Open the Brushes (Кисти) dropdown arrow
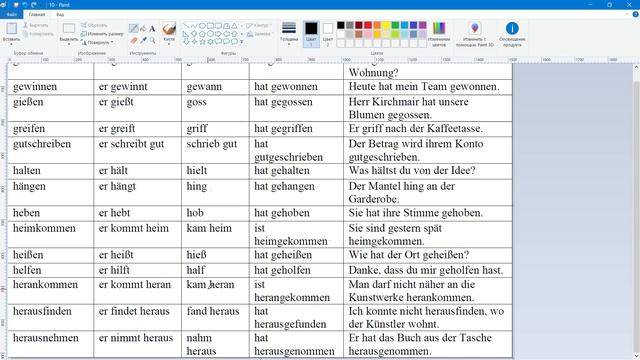640x360 pixels. [169, 44]
